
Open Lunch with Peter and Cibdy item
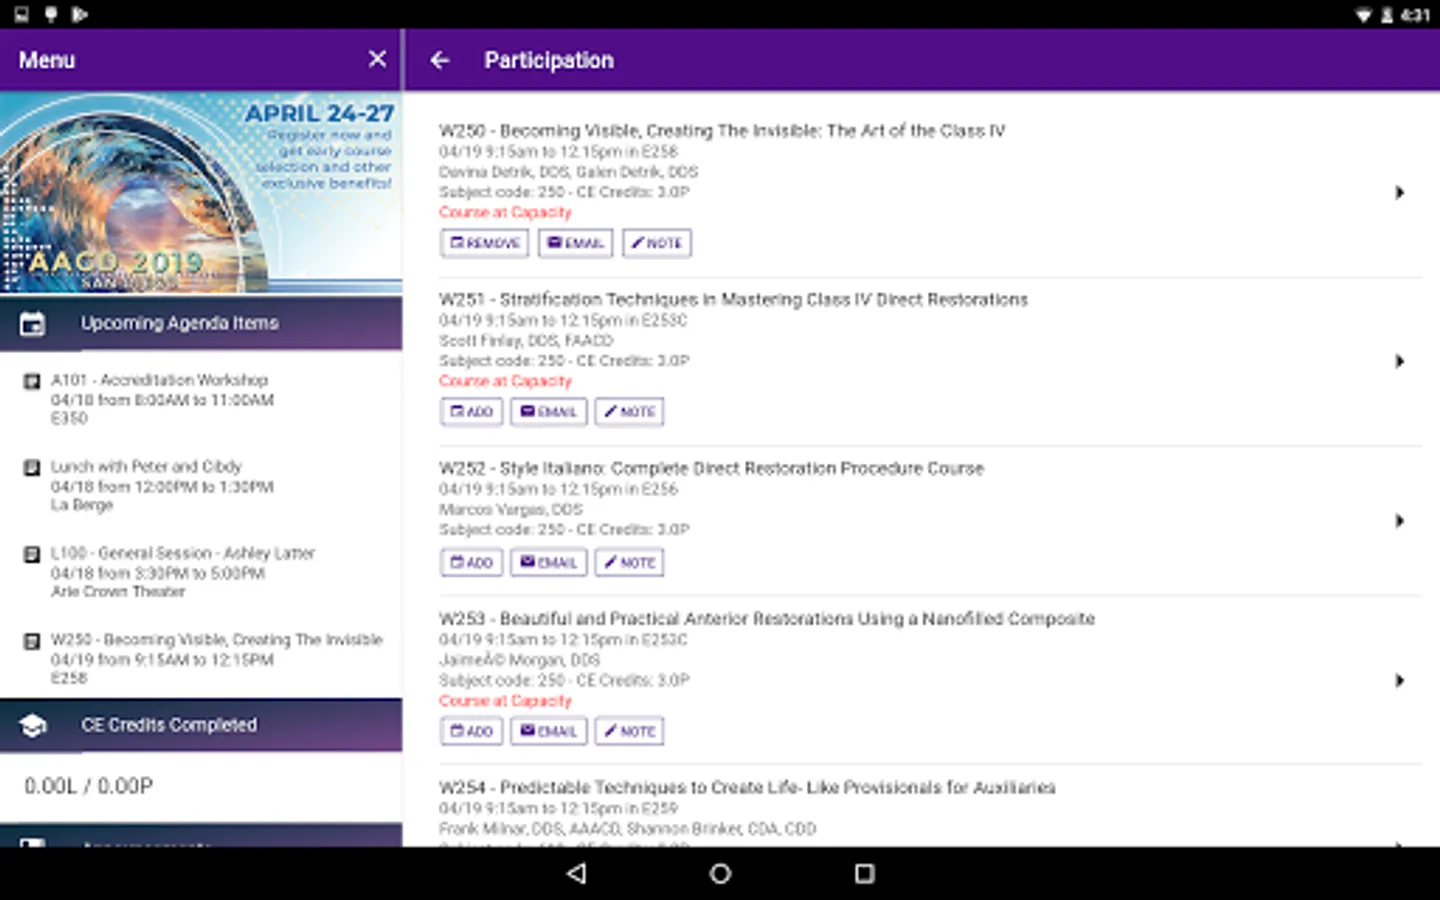[x=201, y=486]
